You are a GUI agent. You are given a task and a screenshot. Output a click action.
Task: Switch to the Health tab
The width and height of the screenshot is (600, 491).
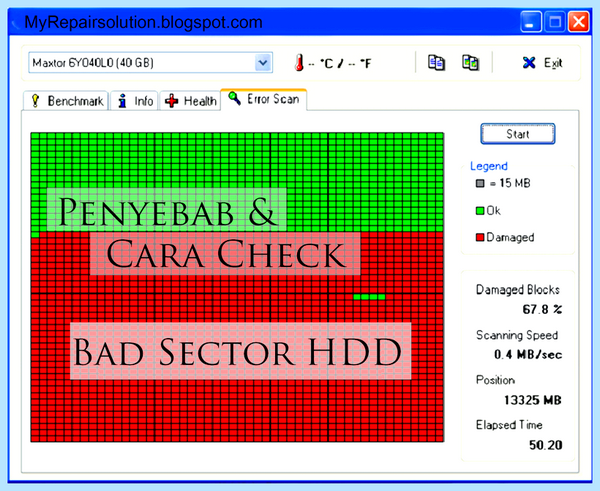coord(190,101)
